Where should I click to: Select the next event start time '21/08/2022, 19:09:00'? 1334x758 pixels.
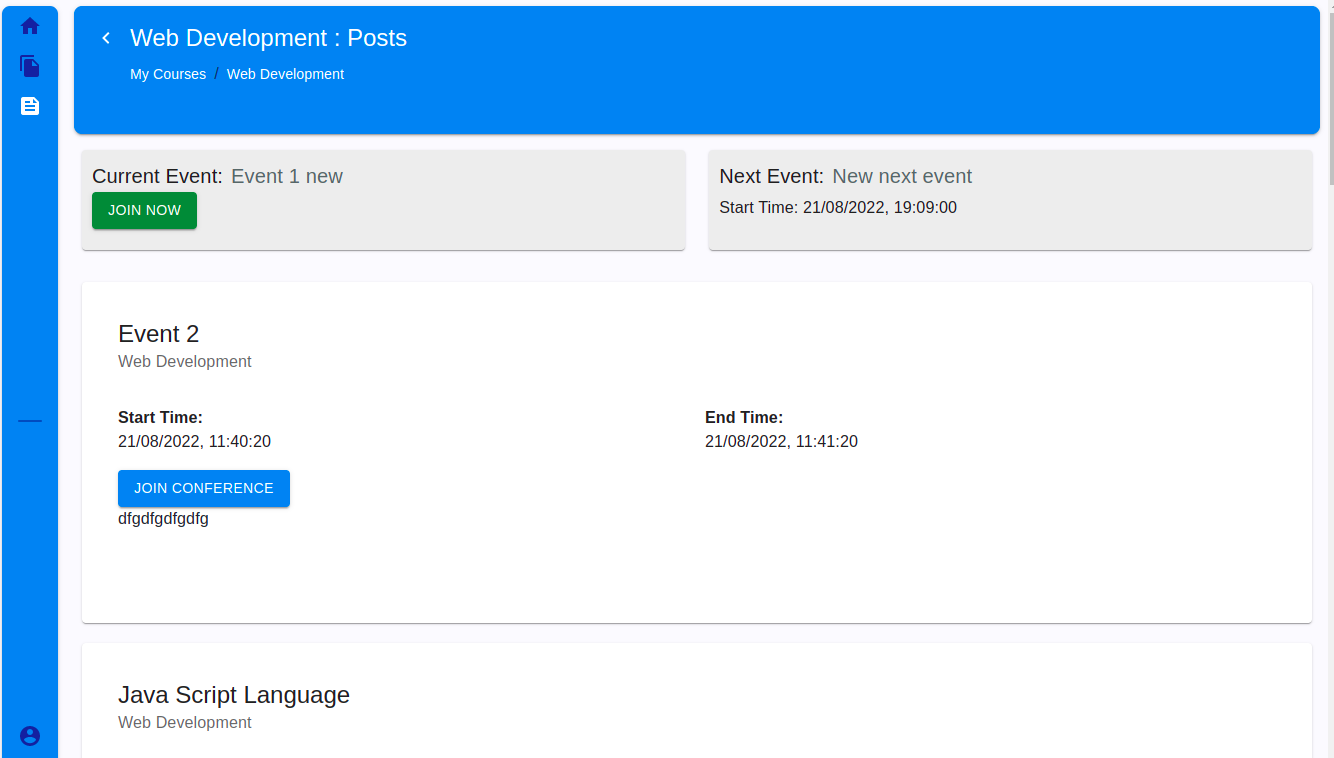click(880, 208)
